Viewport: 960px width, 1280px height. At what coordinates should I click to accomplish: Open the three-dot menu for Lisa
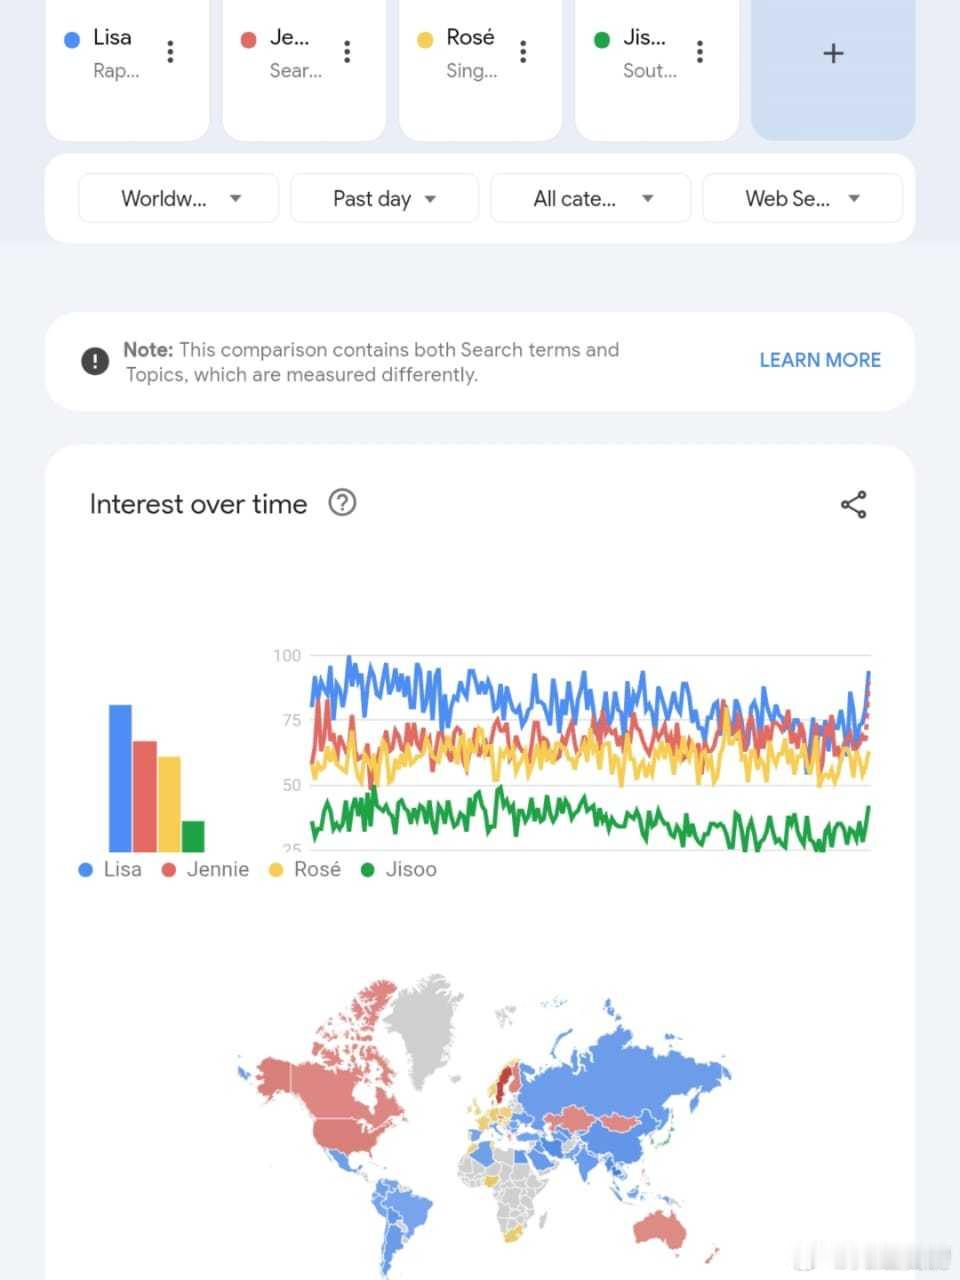click(171, 52)
